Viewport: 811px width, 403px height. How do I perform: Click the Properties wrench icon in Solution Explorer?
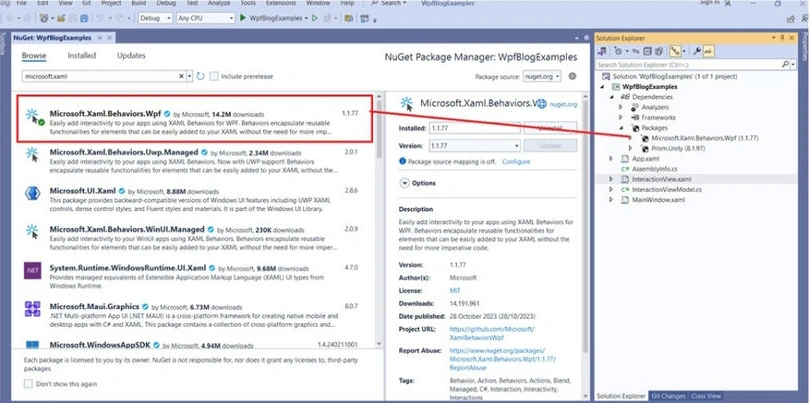(x=697, y=51)
